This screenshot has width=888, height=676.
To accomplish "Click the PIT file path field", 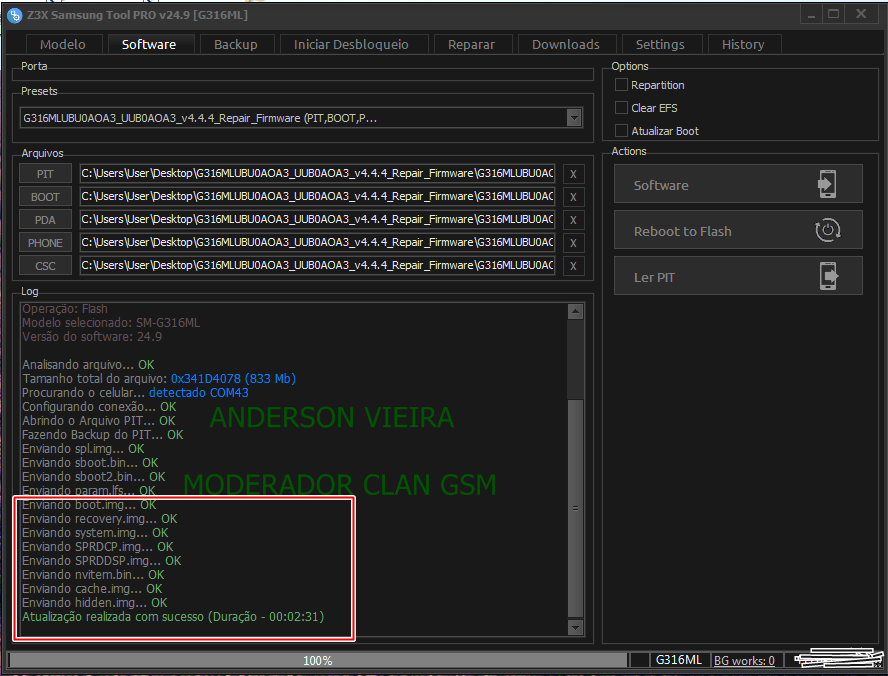I will click(317, 174).
